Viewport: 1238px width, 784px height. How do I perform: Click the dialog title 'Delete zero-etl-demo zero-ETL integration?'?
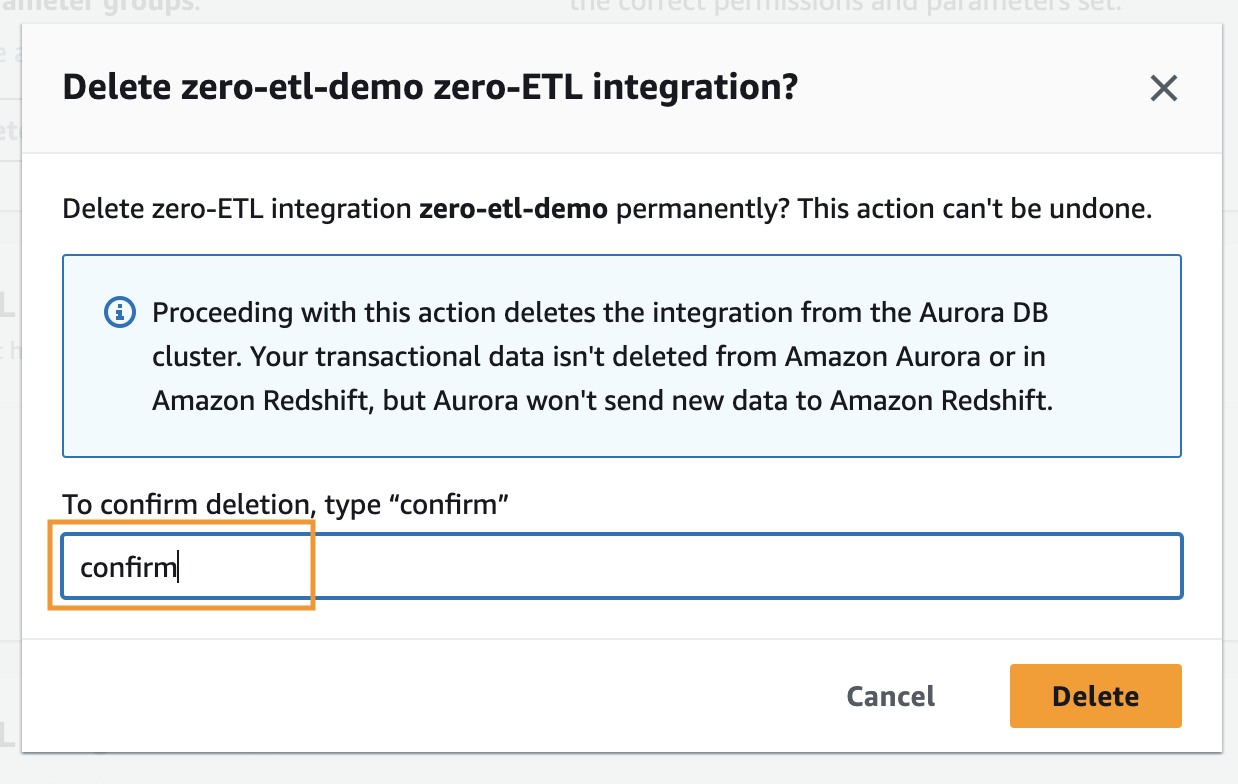(429, 88)
